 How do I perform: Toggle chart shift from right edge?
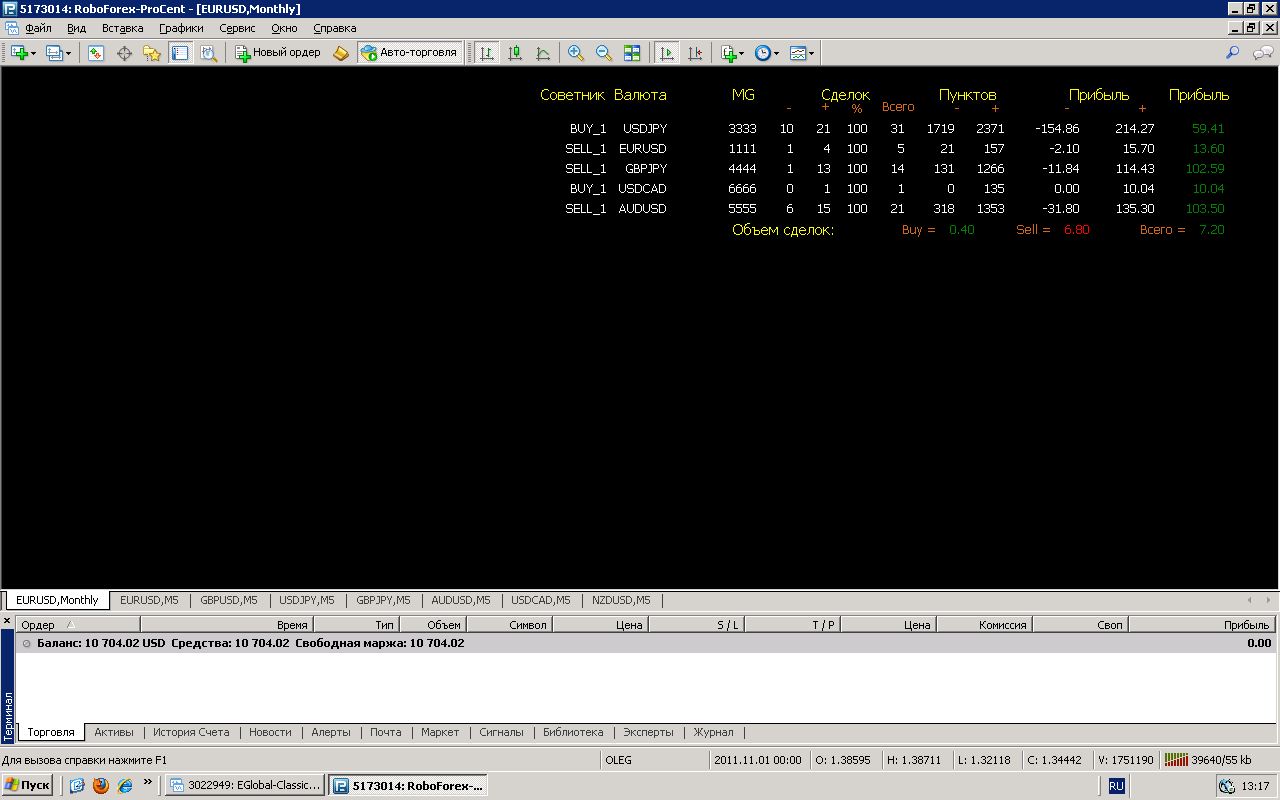pyautogui.click(x=694, y=53)
